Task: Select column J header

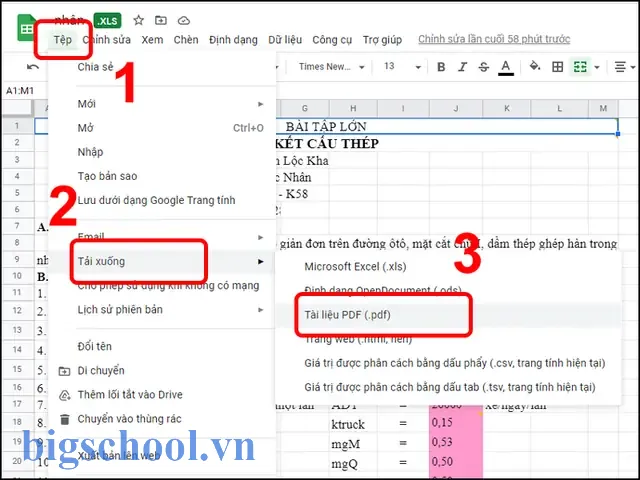Action: click(x=456, y=108)
